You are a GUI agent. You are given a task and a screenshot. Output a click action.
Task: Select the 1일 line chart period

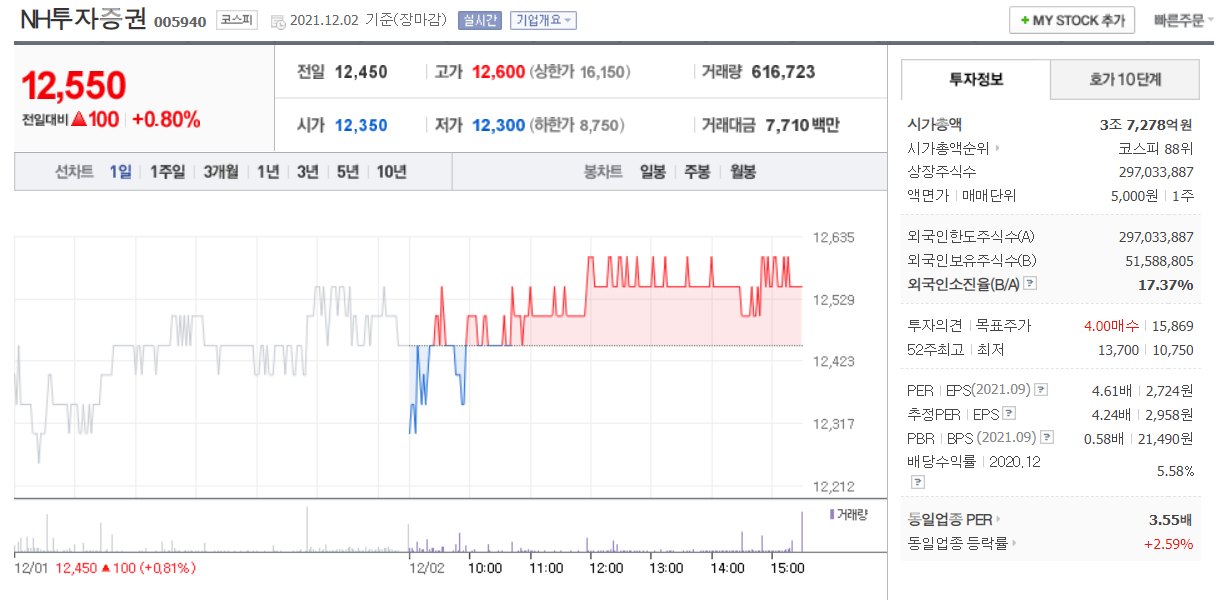[120, 171]
